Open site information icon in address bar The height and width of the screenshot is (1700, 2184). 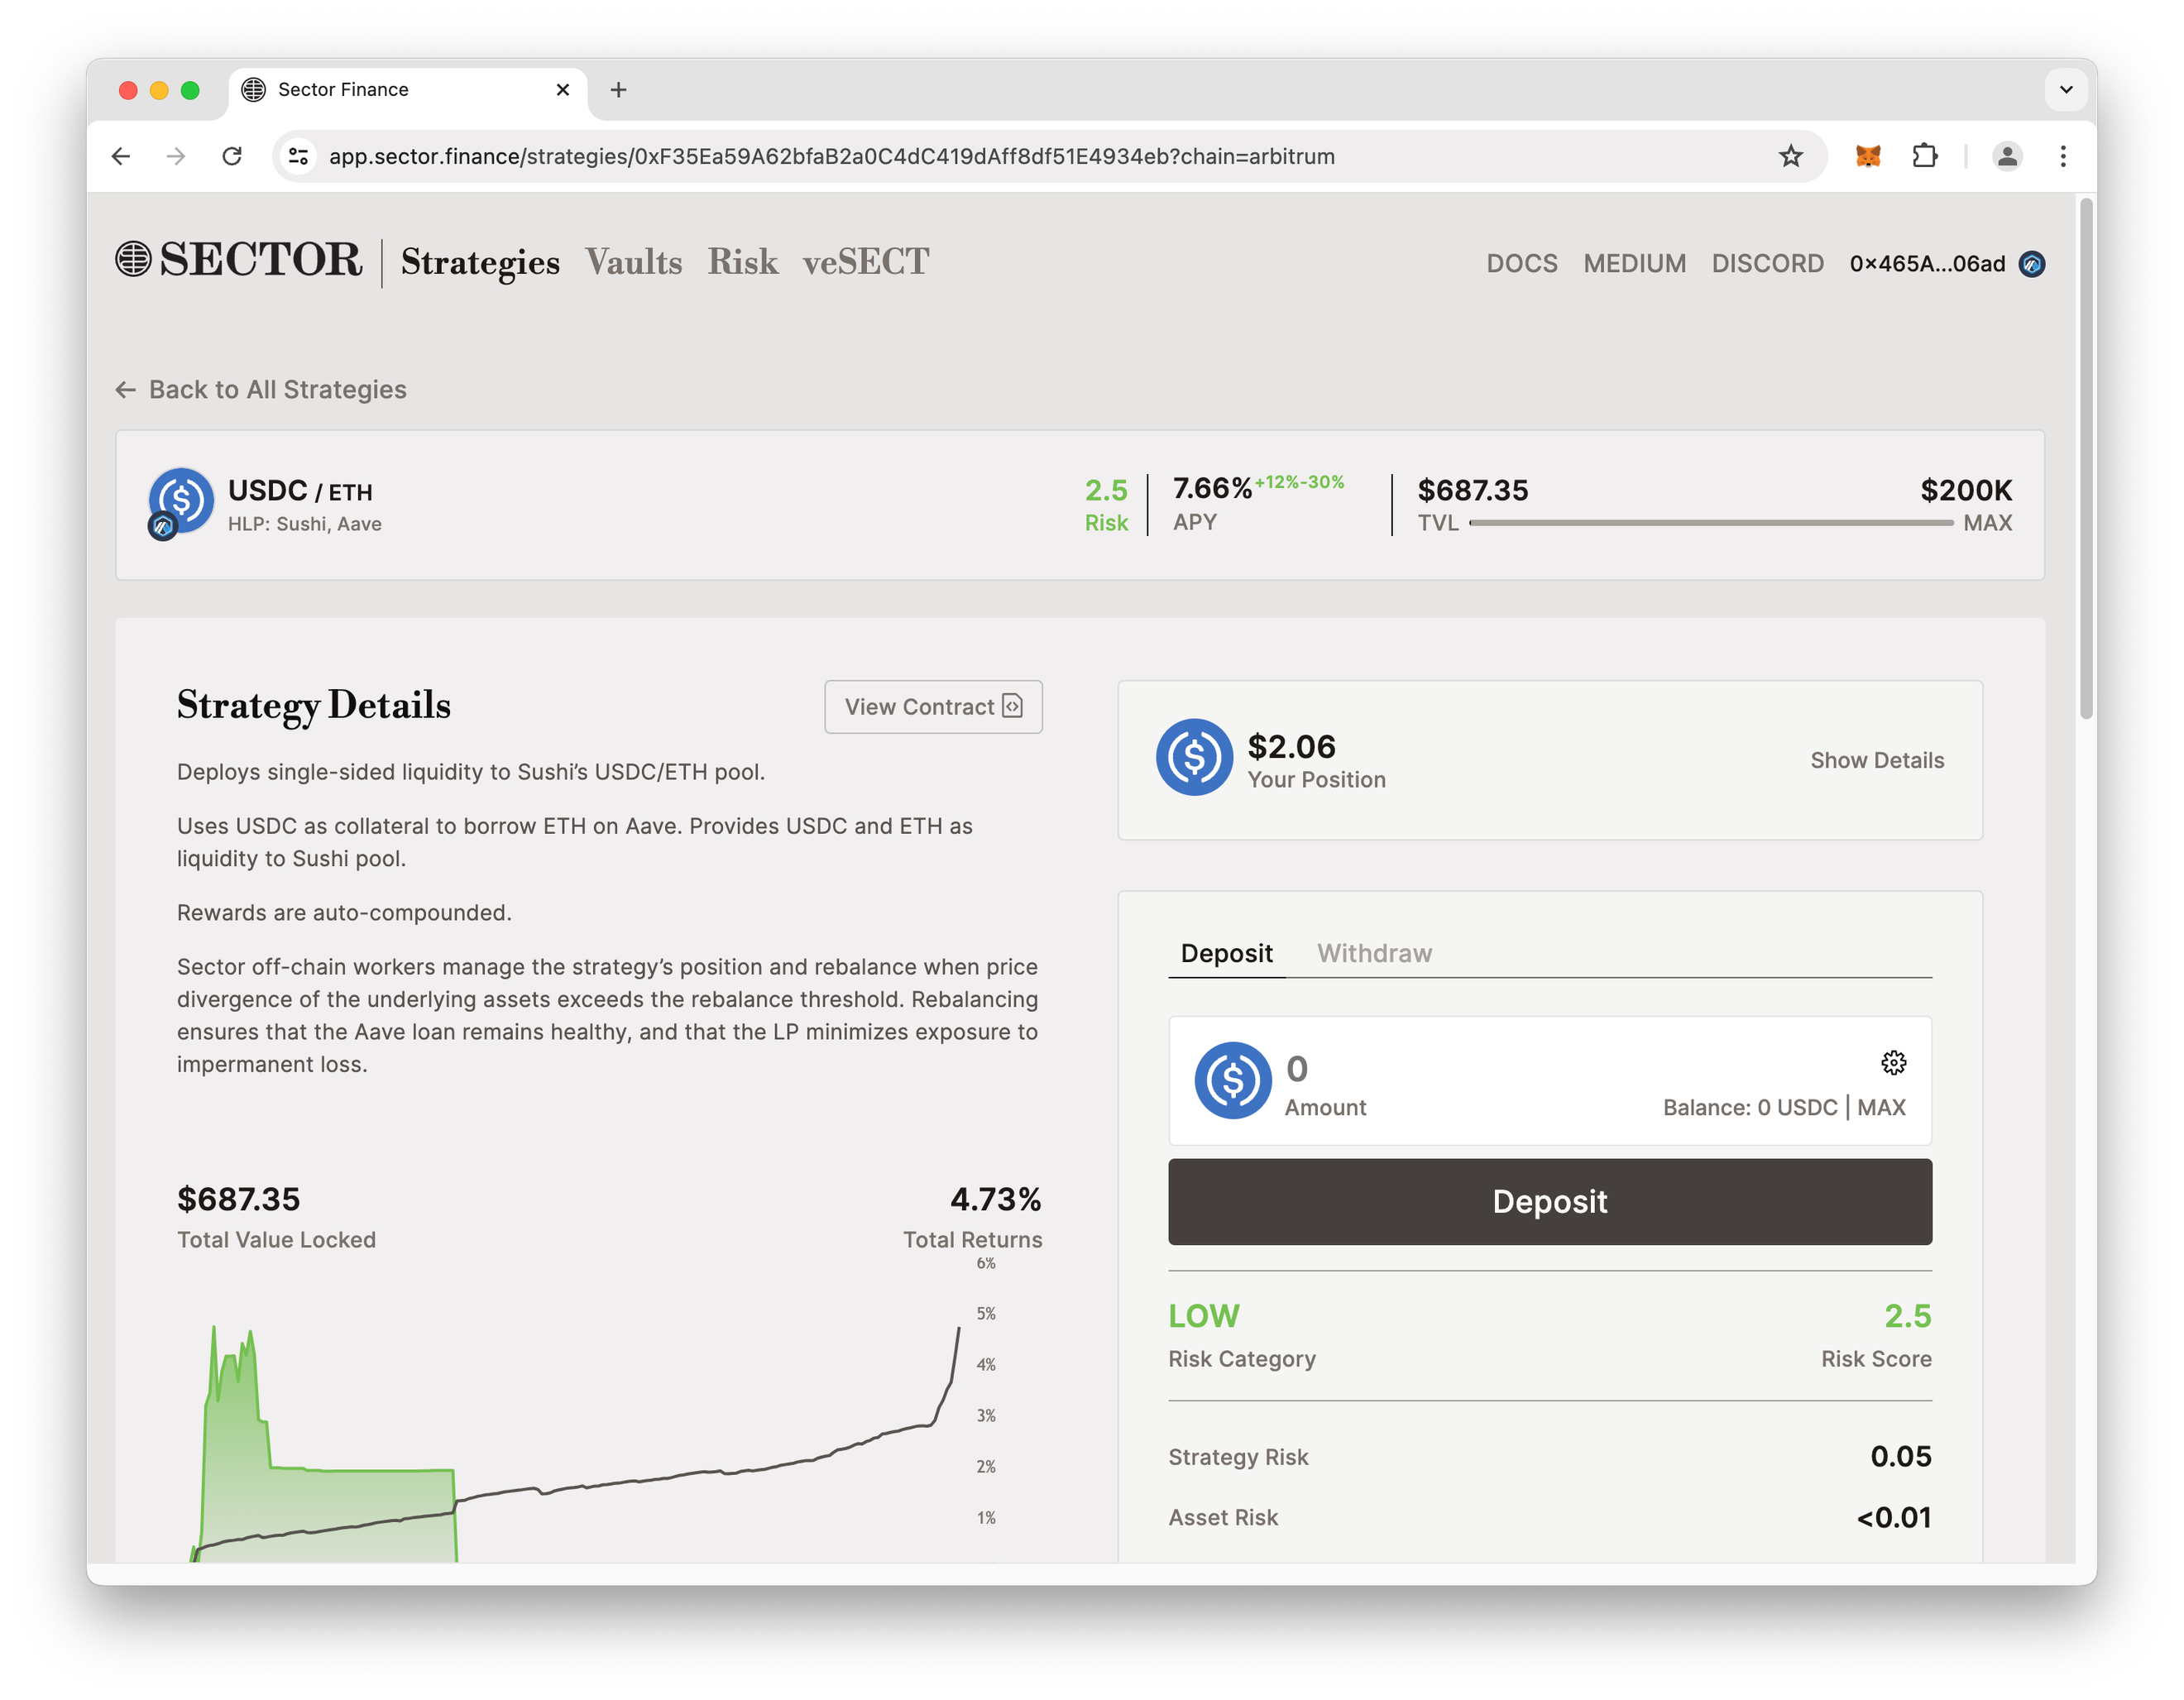click(x=298, y=156)
